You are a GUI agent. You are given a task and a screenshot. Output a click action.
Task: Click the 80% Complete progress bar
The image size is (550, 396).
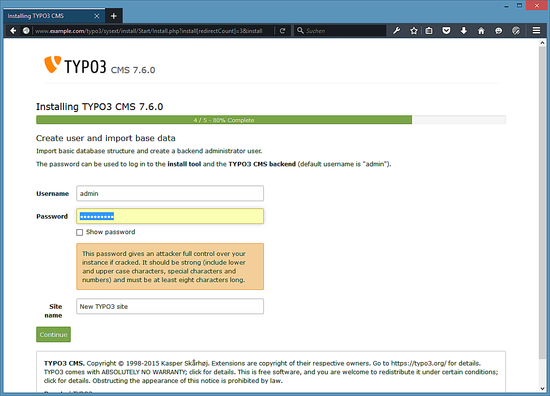point(271,120)
